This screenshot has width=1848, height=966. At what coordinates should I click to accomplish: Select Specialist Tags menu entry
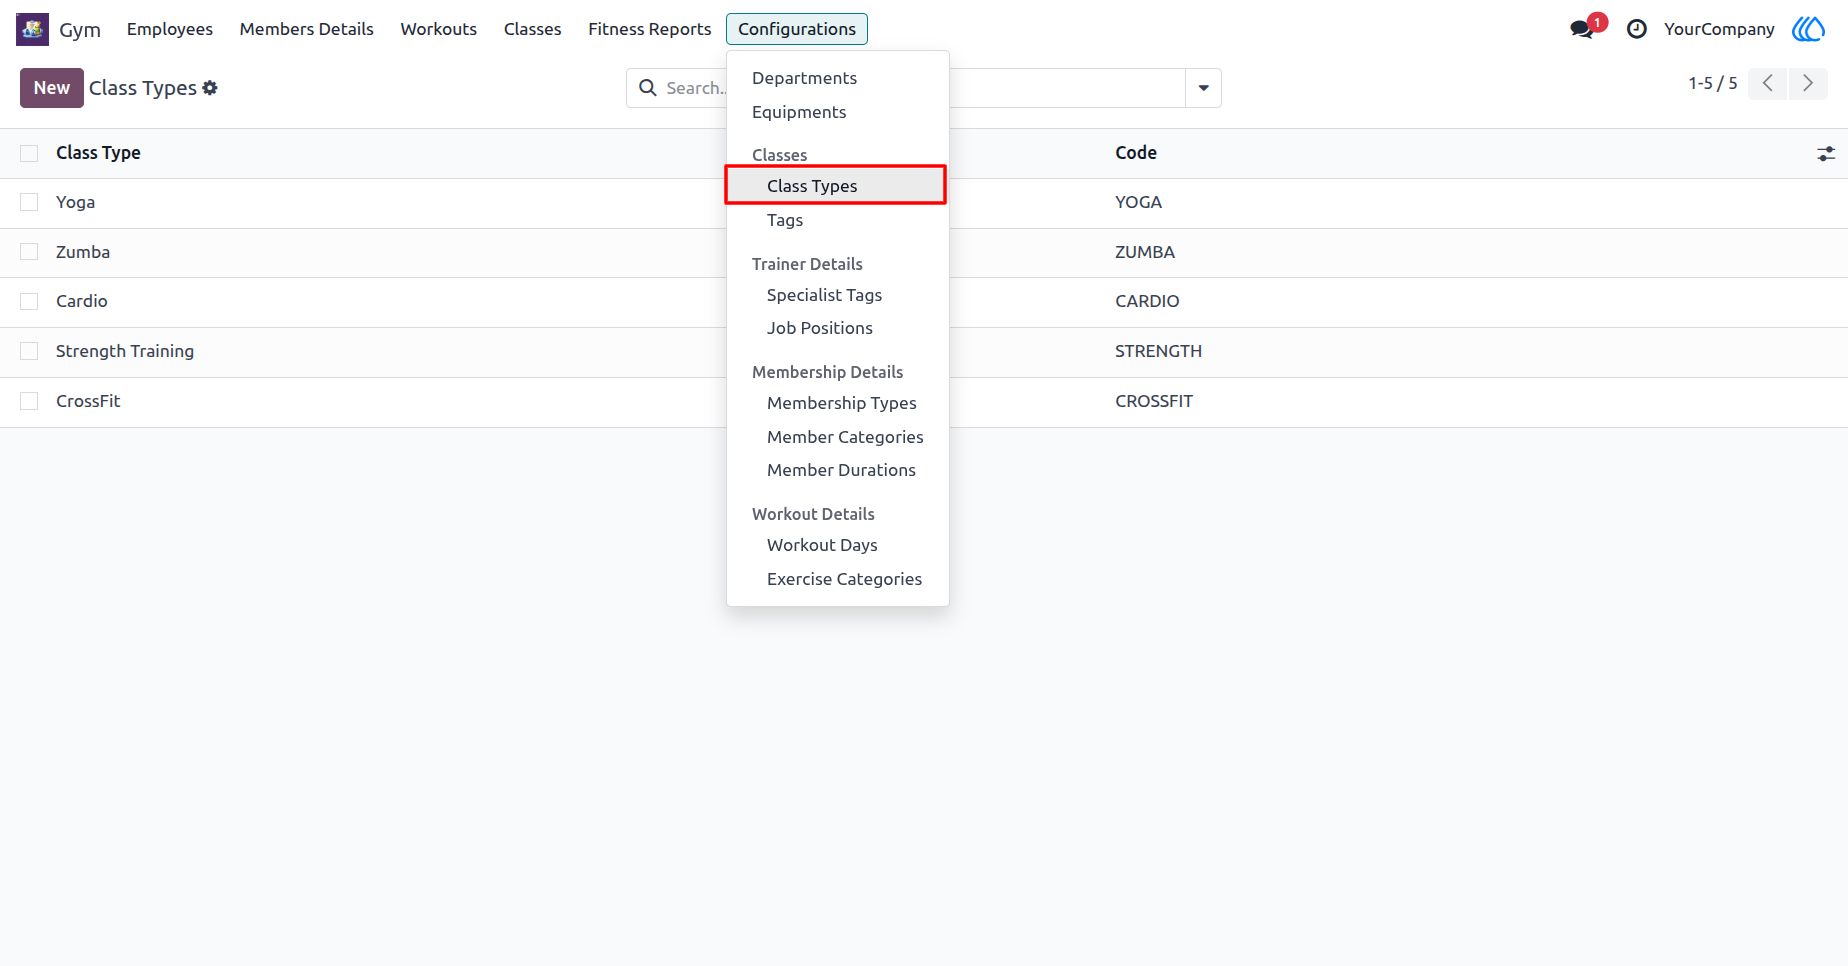pos(838,295)
